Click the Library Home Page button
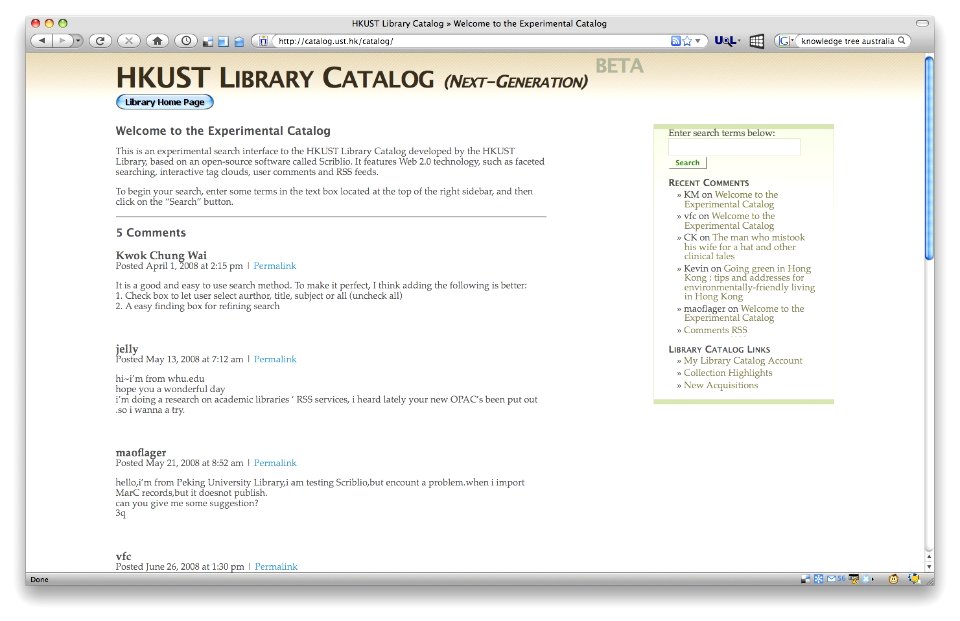960x621 pixels. pos(165,102)
